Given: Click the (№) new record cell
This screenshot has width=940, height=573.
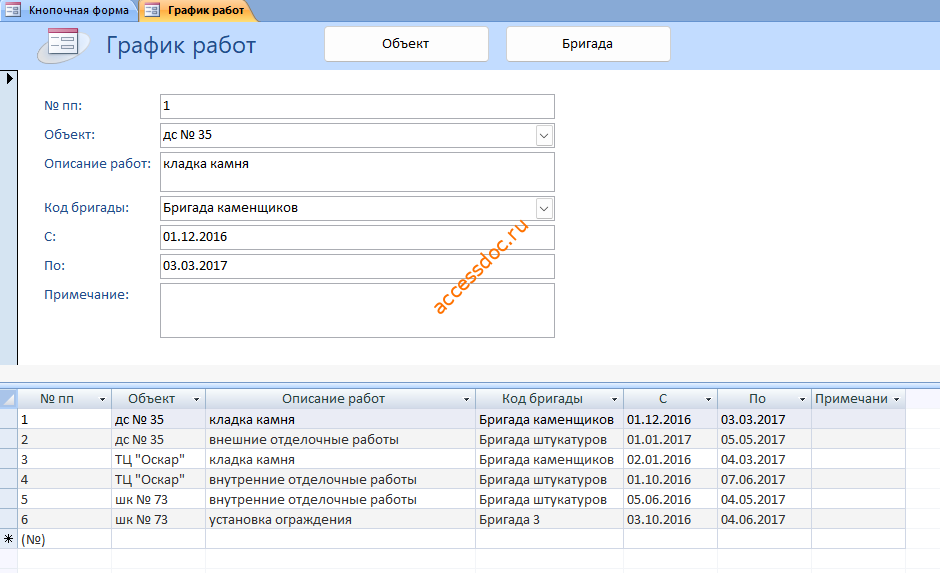Looking at the screenshot, I should coord(64,539).
